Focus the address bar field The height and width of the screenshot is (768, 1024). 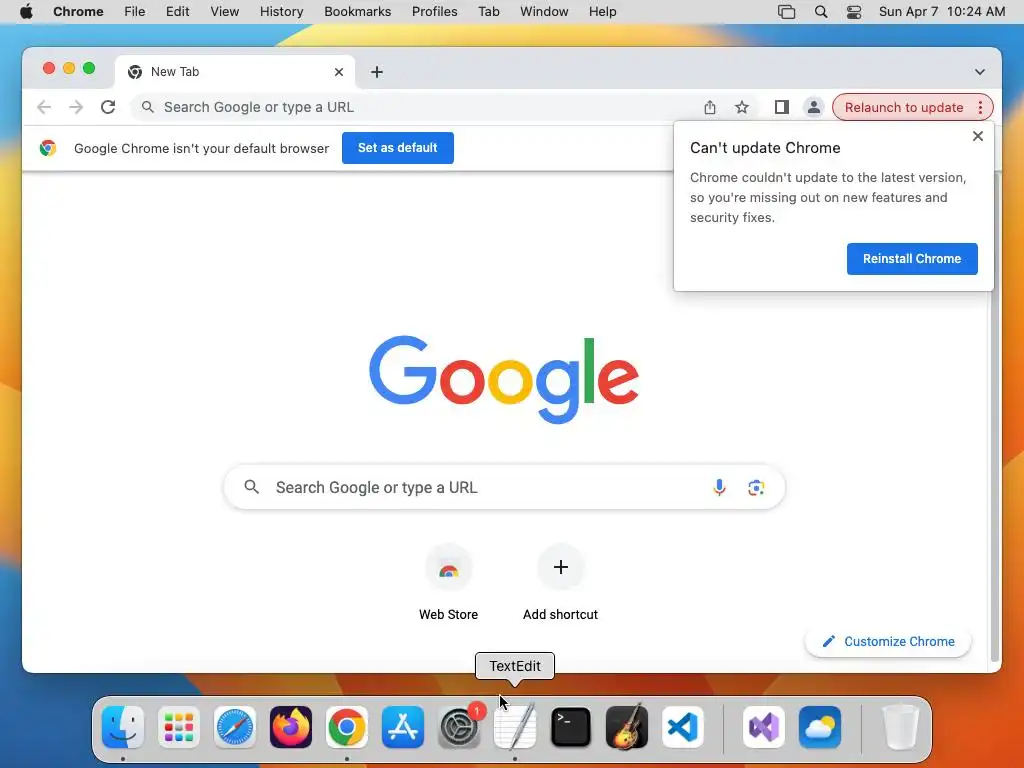click(x=418, y=107)
